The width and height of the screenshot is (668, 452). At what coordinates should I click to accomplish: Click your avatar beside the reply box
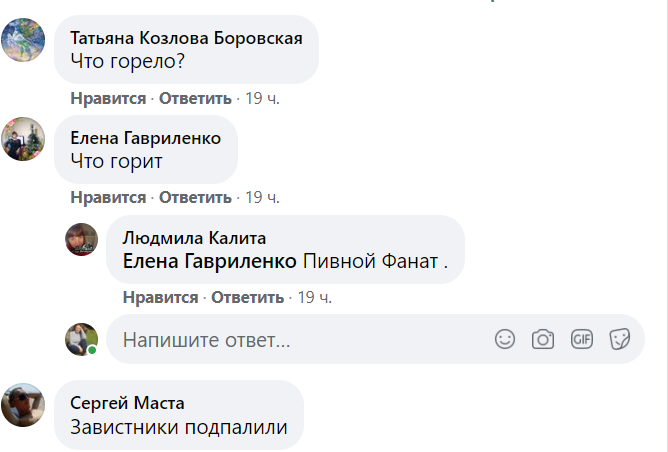82,339
